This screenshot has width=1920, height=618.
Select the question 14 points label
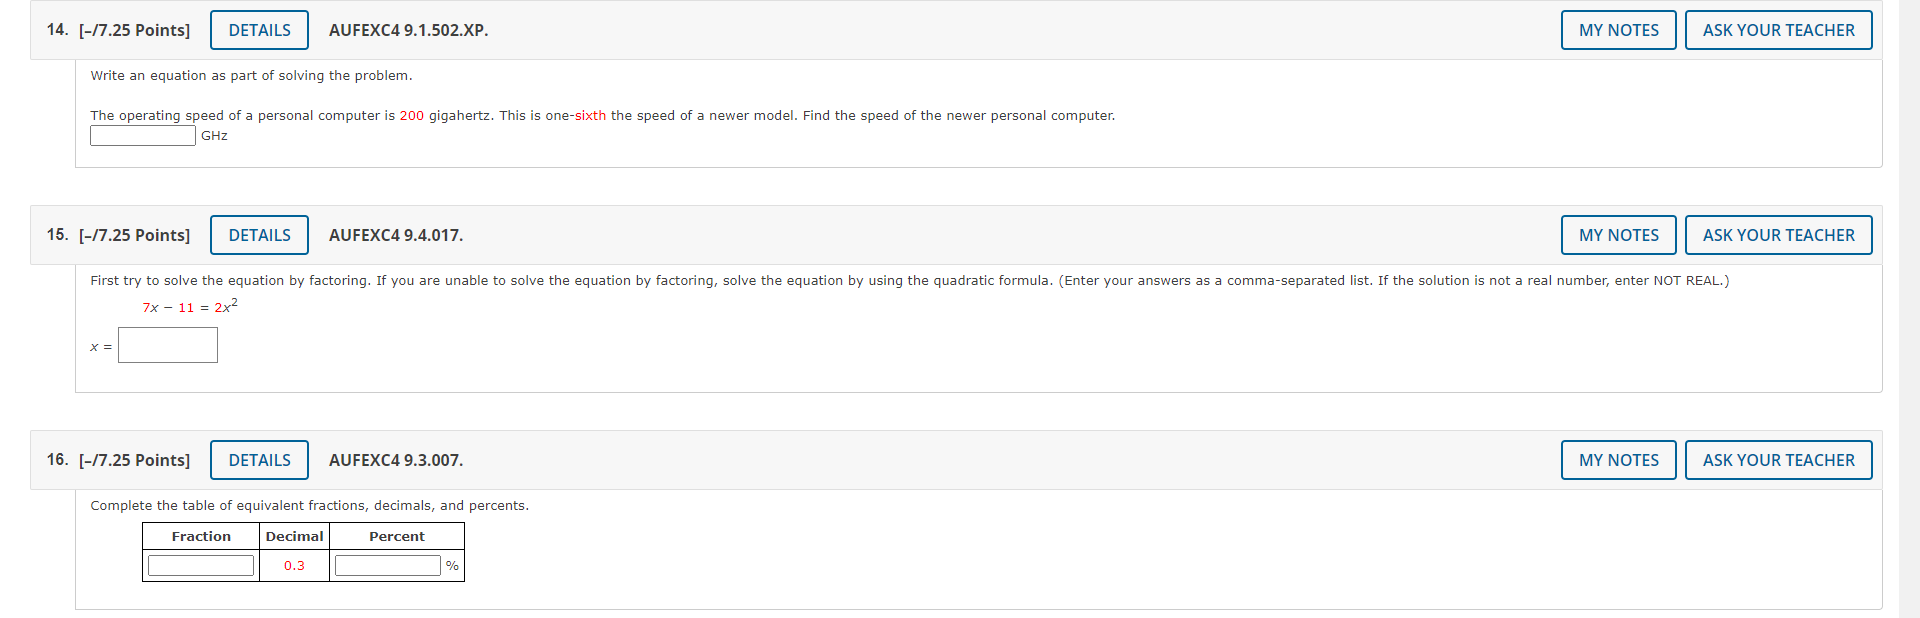click(134, 29)
